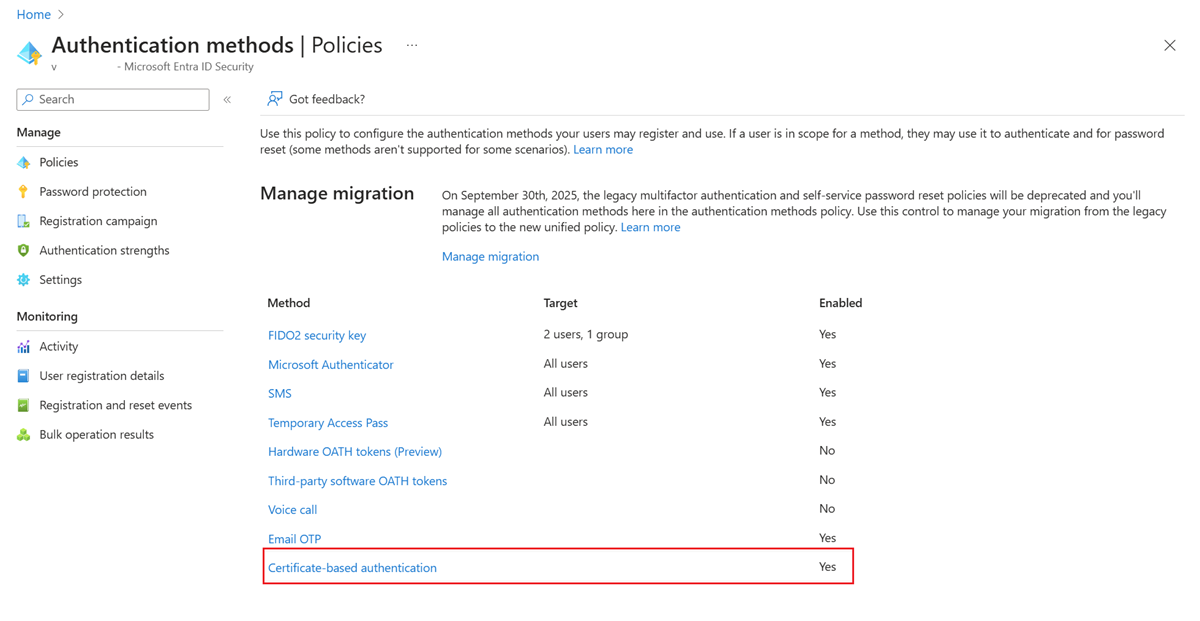Image resolution: width=1200 pixels, height=621 pixels.
Task: Click the Bulk operation results icon
Action: click(x=24, y=435)
